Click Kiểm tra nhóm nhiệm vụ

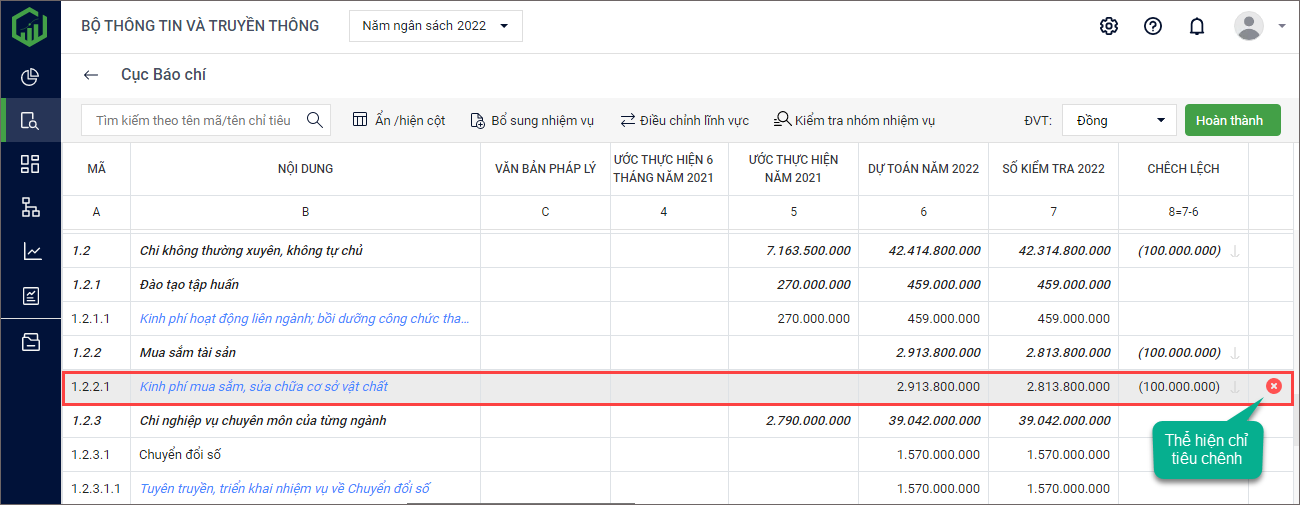[x=854, y=120]
